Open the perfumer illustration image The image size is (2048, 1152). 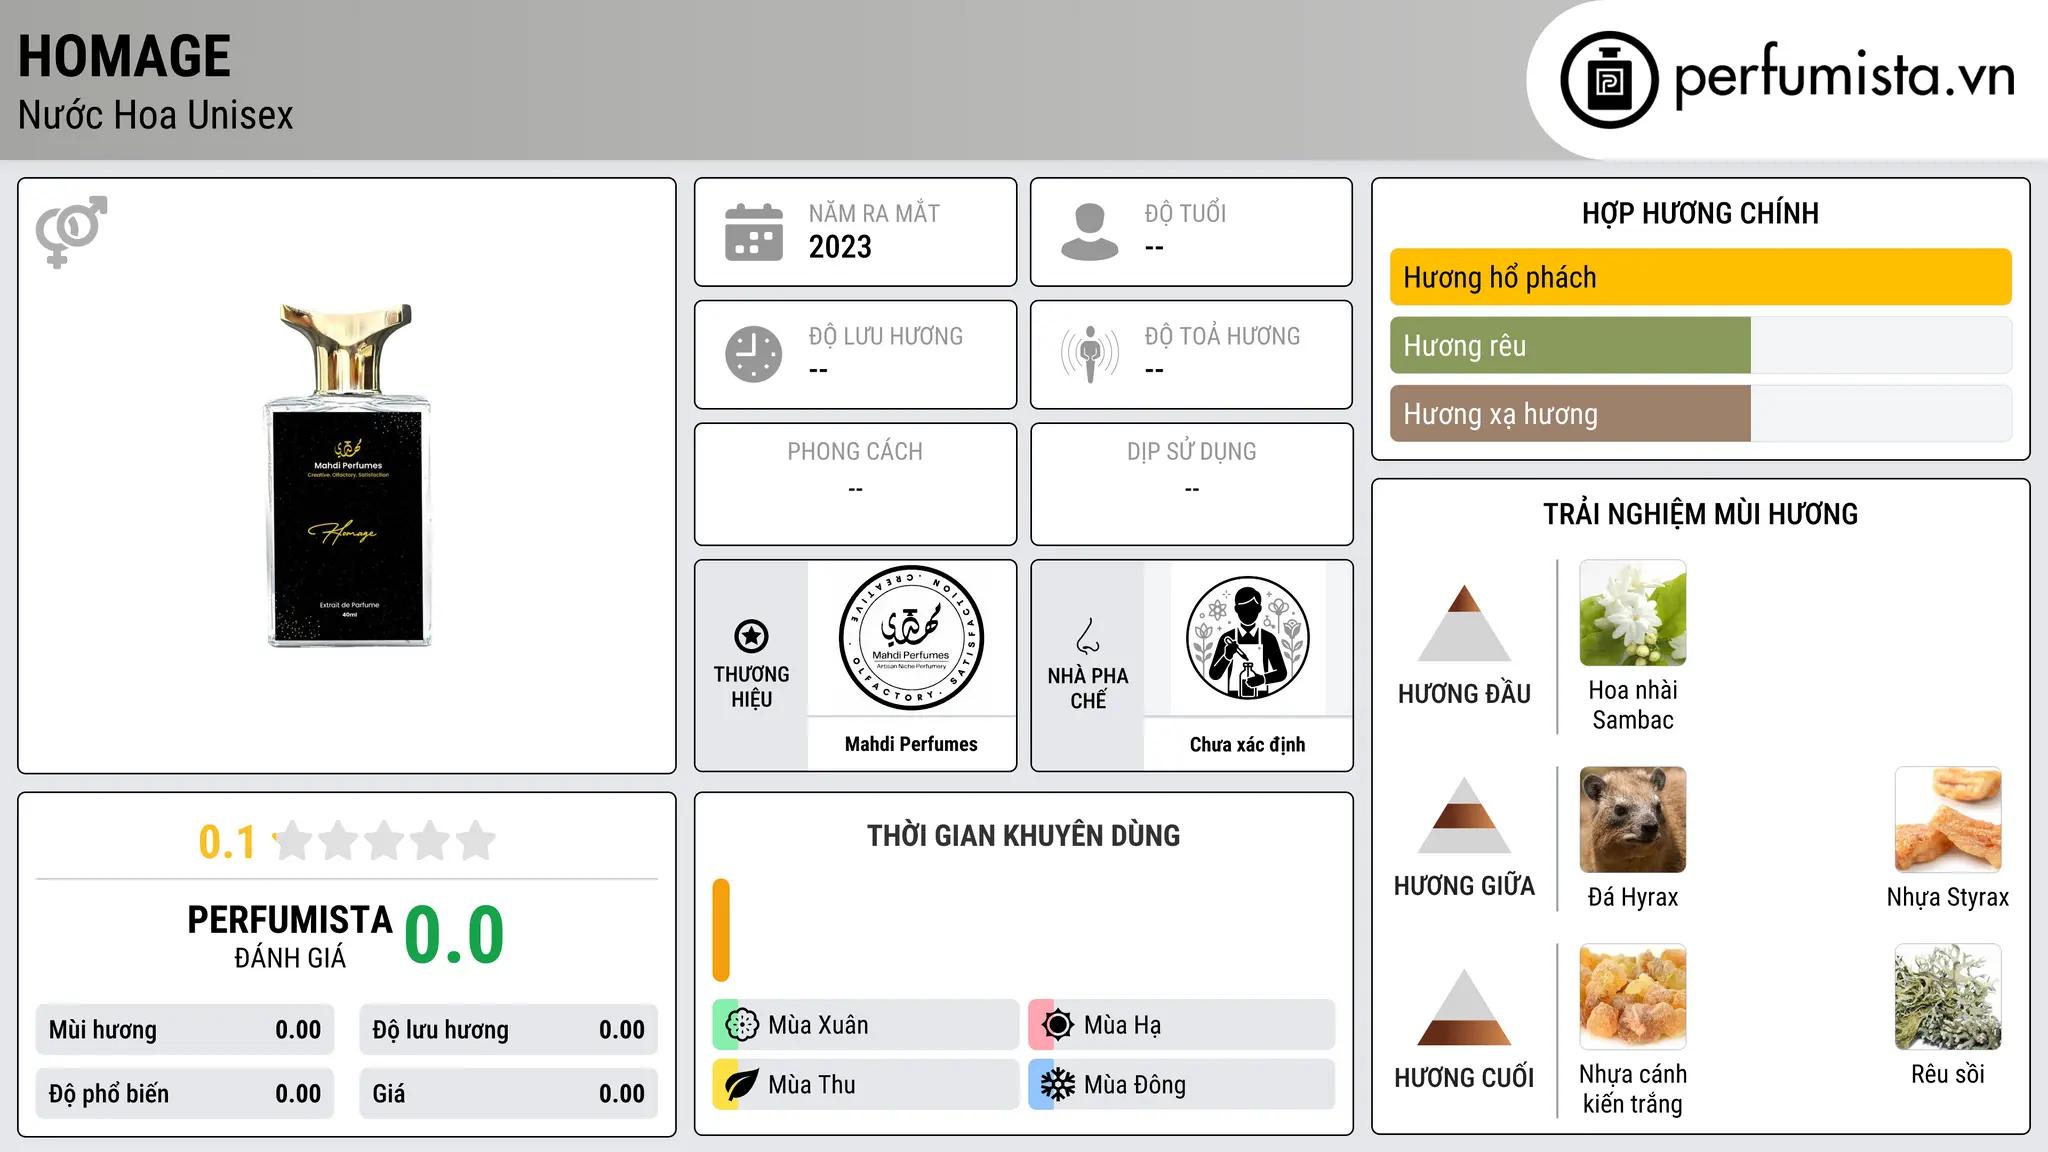click(1247, 638)
